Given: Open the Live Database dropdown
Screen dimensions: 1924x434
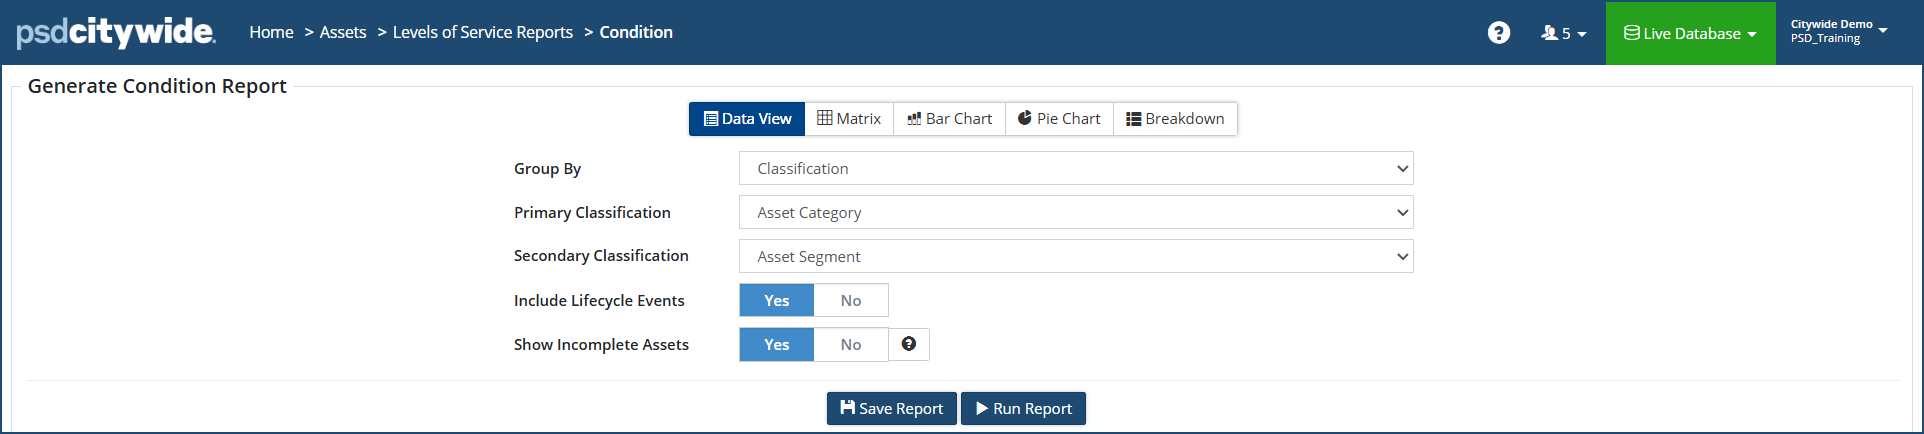Looking at the screenshot, I should pos(1690,33).
